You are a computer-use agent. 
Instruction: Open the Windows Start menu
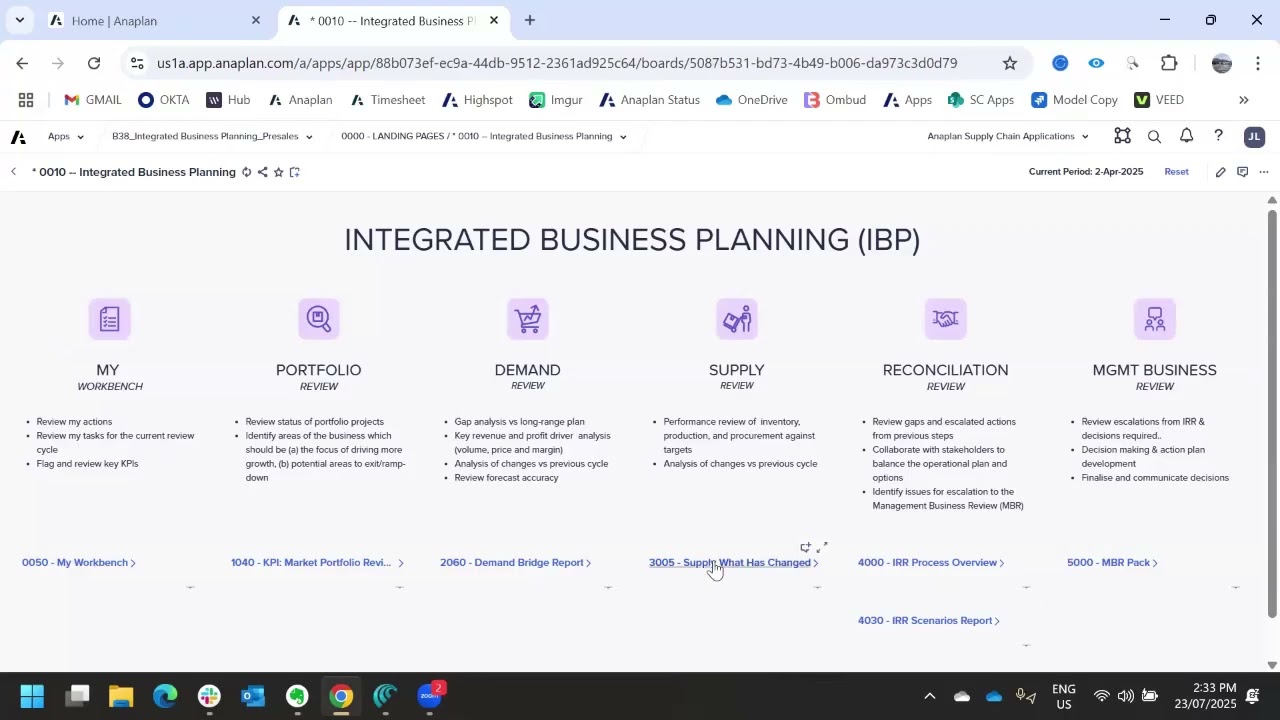click(x=32, y=696)
